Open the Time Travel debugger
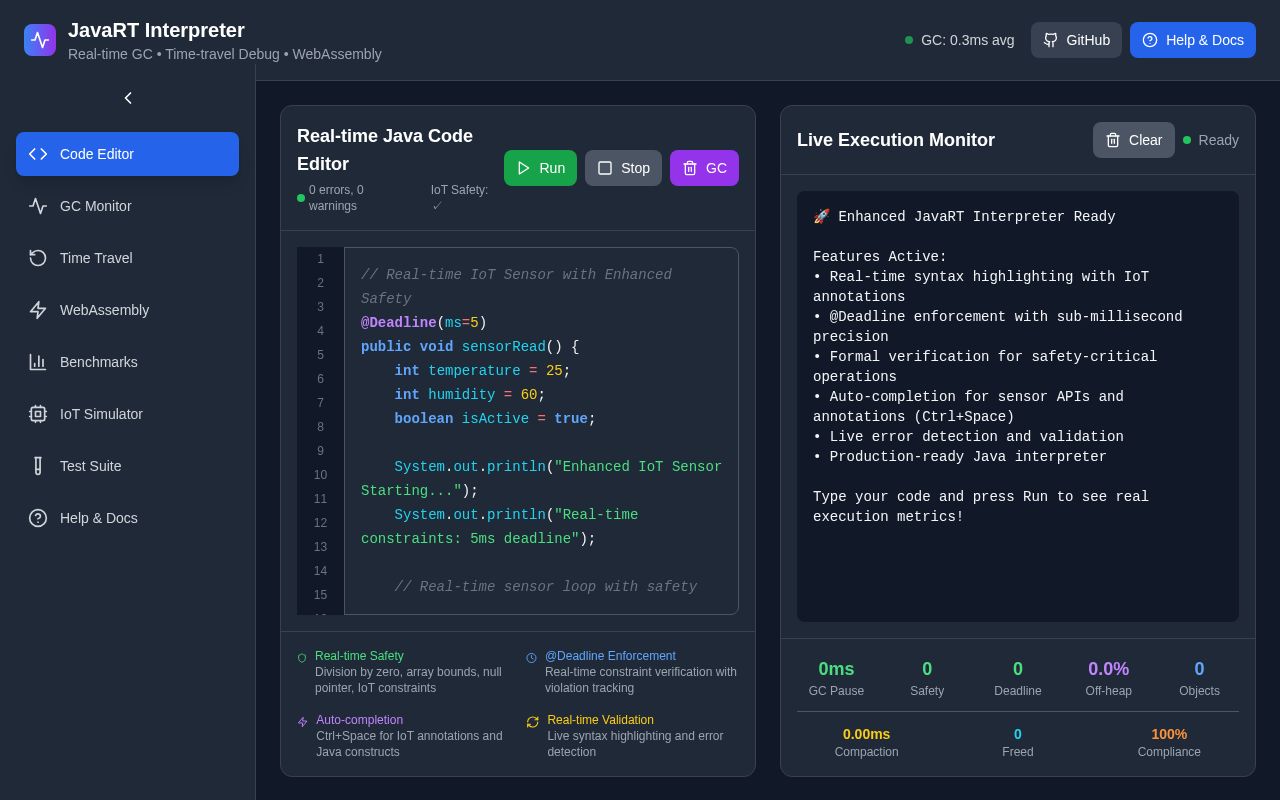Image resolution: width=1280 pixels, height=800 pixels. (127, 258)
